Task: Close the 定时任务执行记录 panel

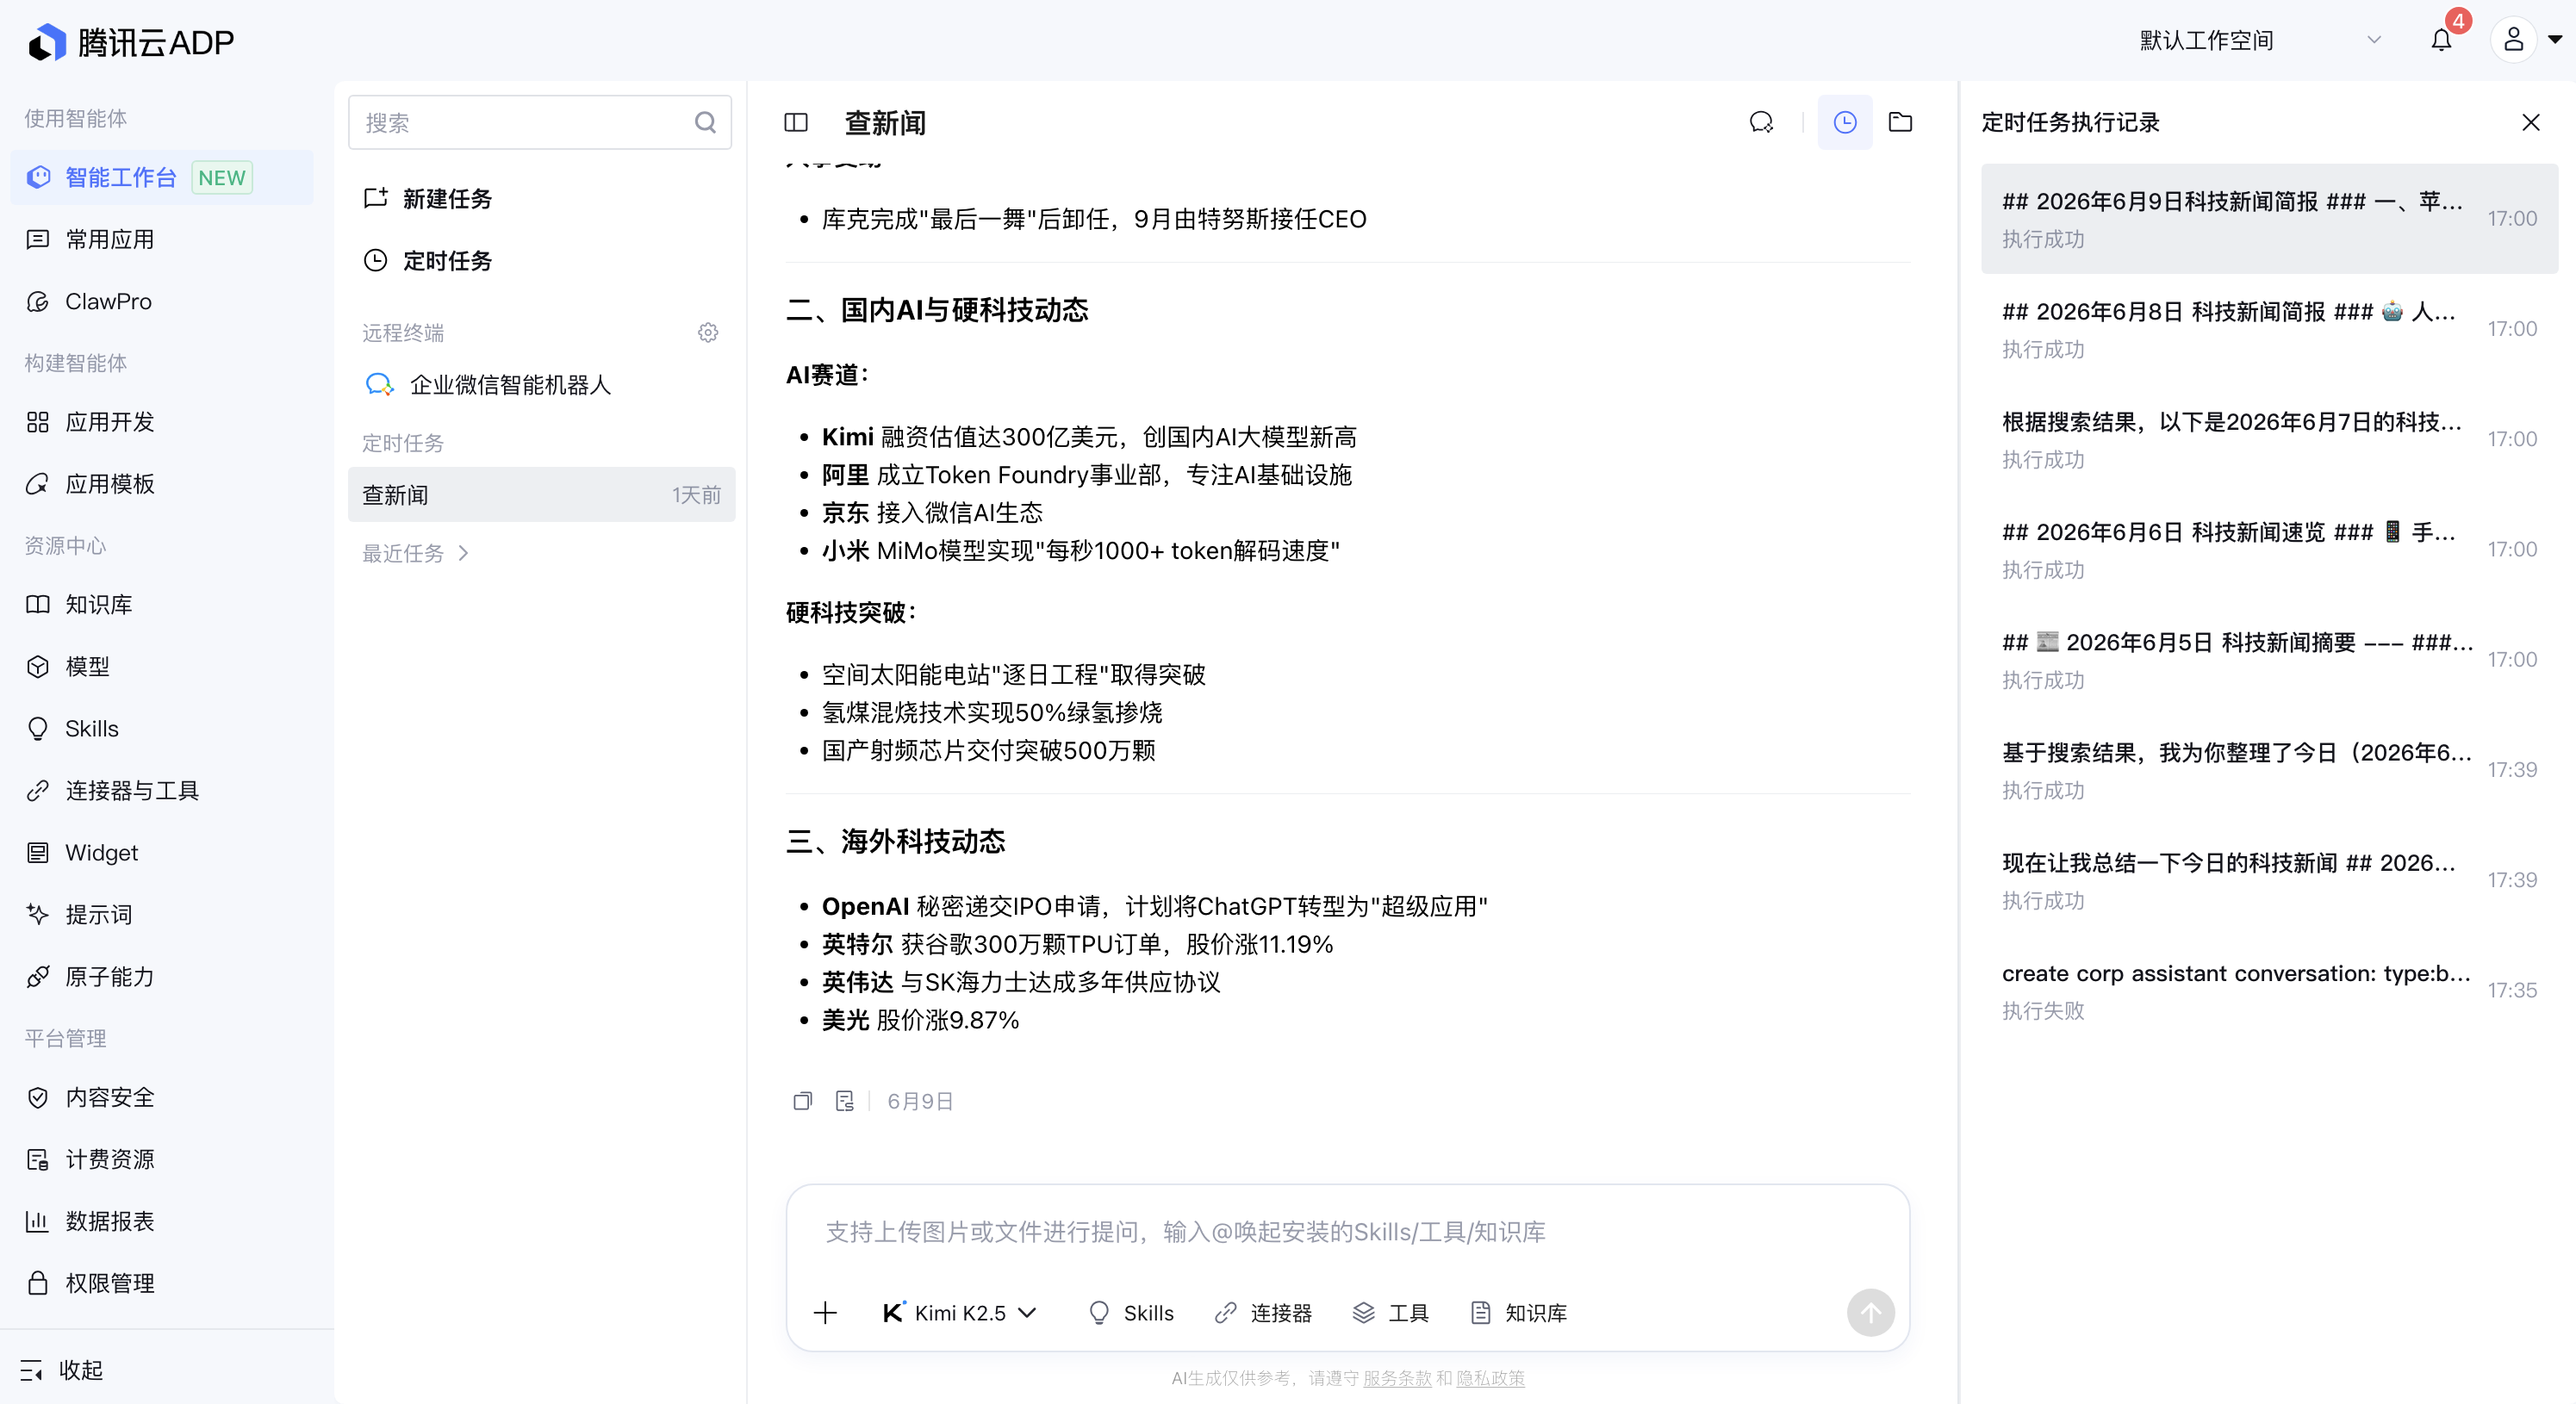Action: 2531,122
